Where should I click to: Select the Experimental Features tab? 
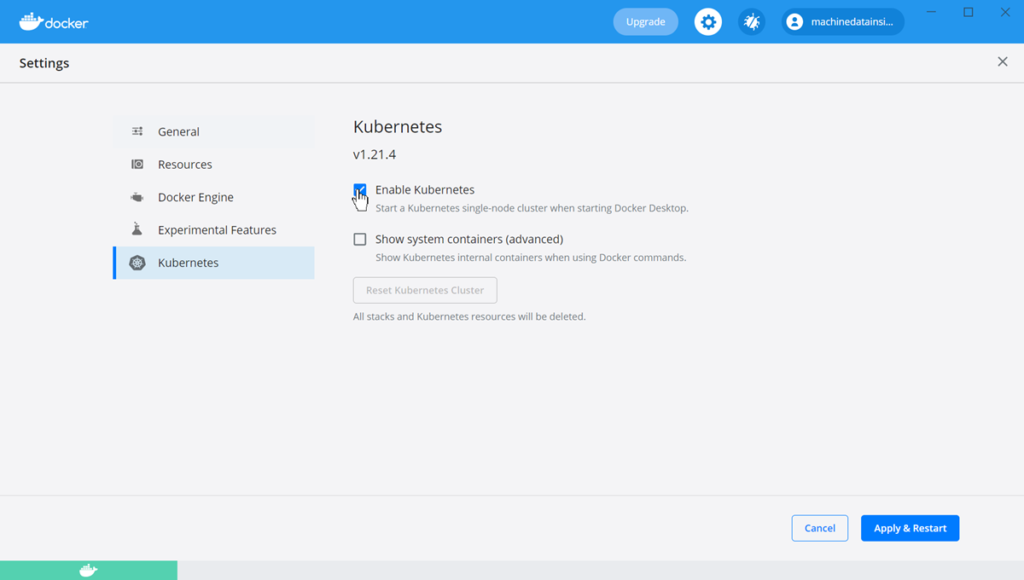(217, 230)
